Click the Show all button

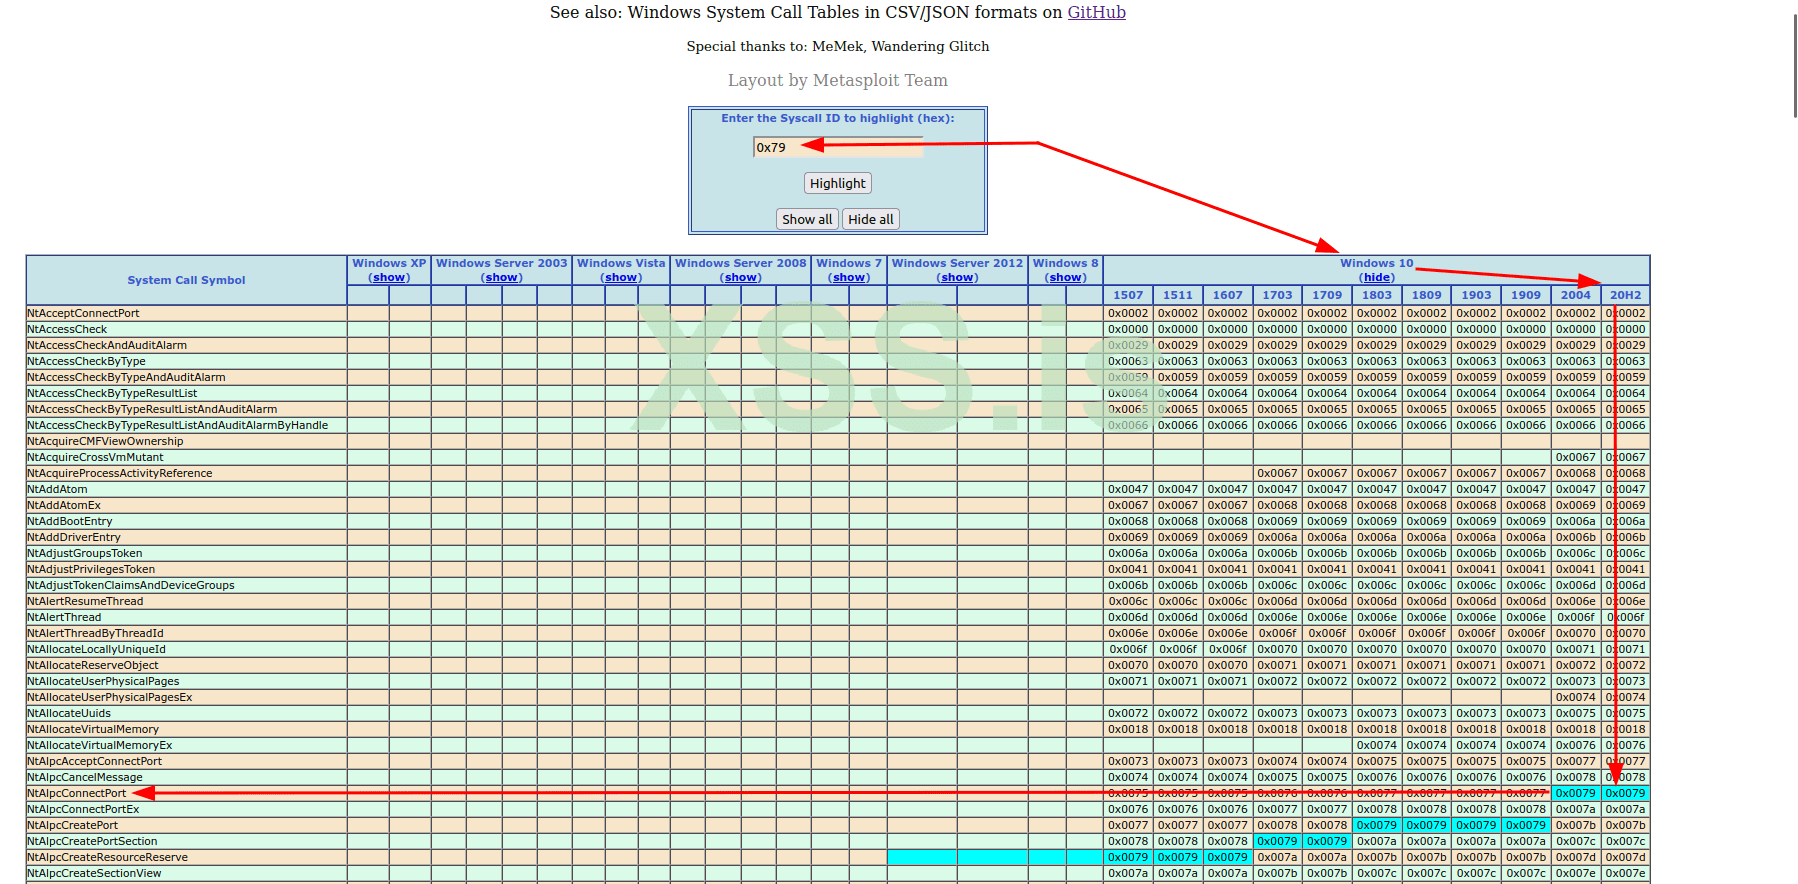click(807, 219)
